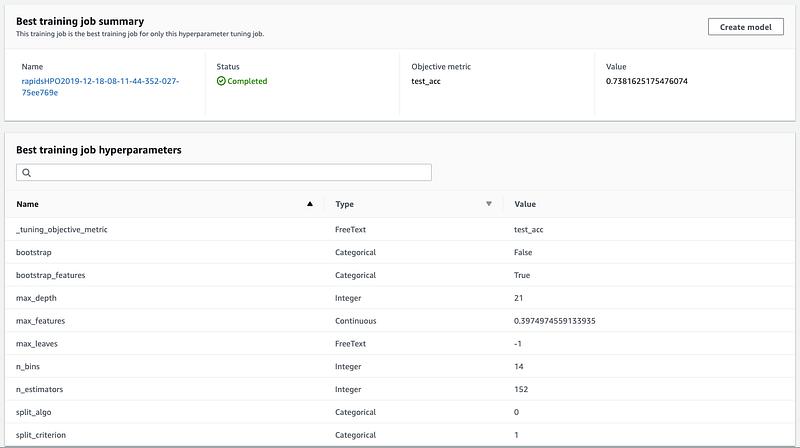
Task: Select the max_leaves hyperparameter name
Action: click(x=39, y=344)
